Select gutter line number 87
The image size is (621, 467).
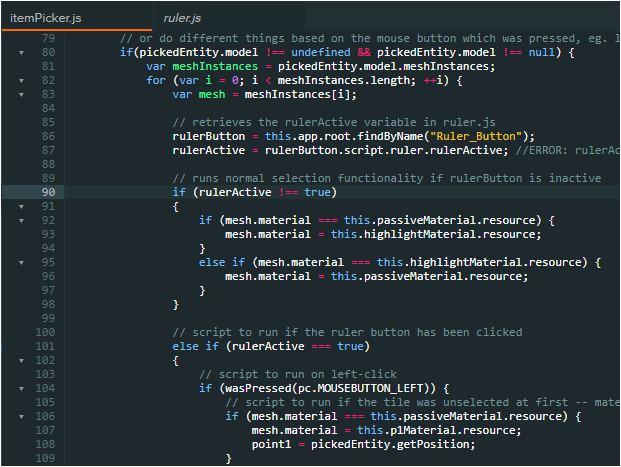click(48, 150)
